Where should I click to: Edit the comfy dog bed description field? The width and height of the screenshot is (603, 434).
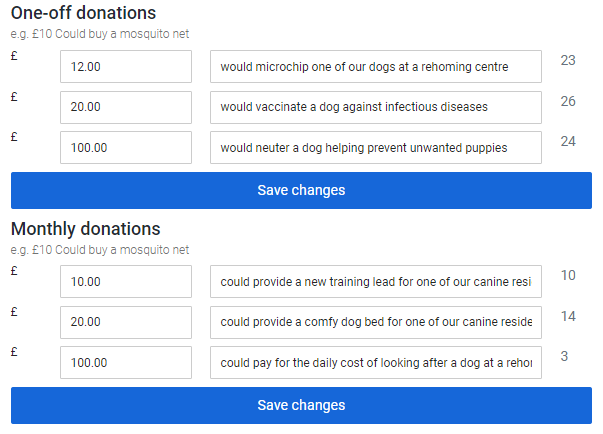pos(375,322)
